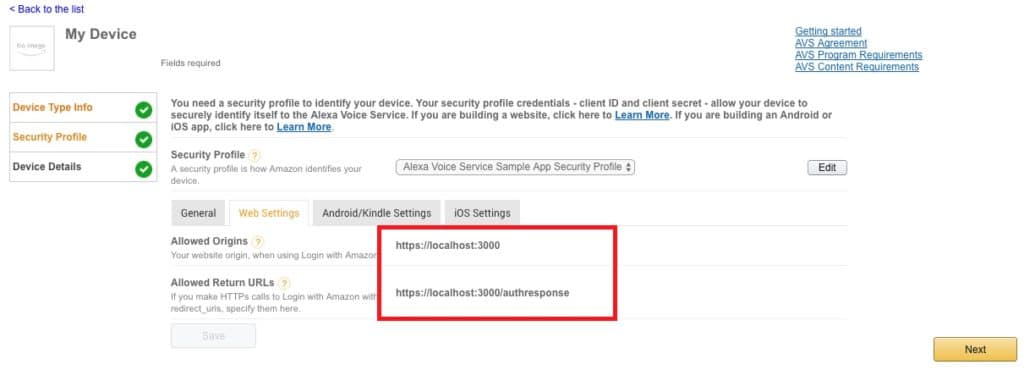This screenshot has height=370, width=1024.
Task: Open the Android/Kindle Settings tab
Action: 377,213
